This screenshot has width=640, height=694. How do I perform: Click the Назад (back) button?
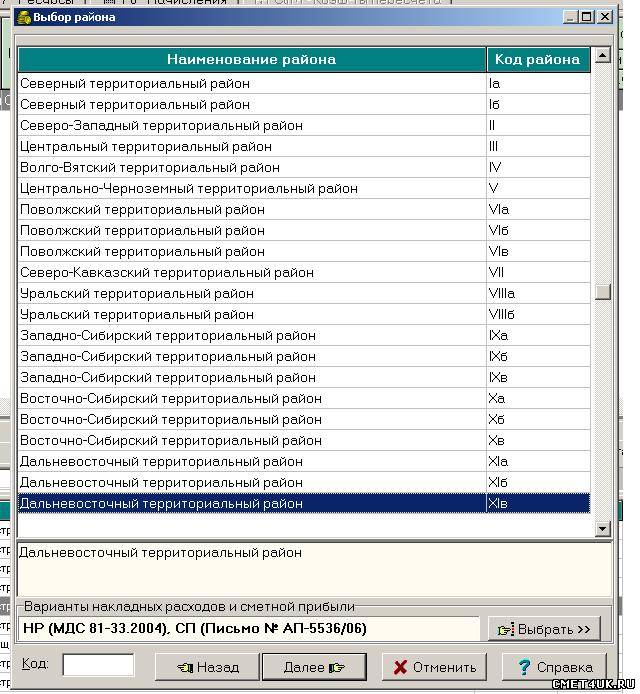(207, 667)
